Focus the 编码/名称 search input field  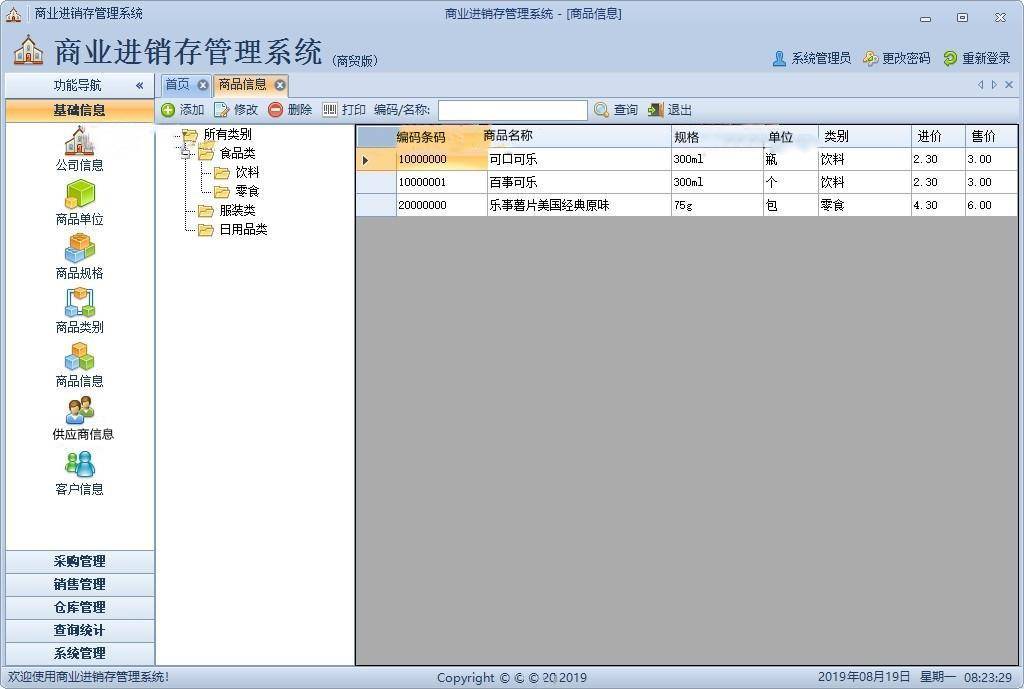(512, 110)
